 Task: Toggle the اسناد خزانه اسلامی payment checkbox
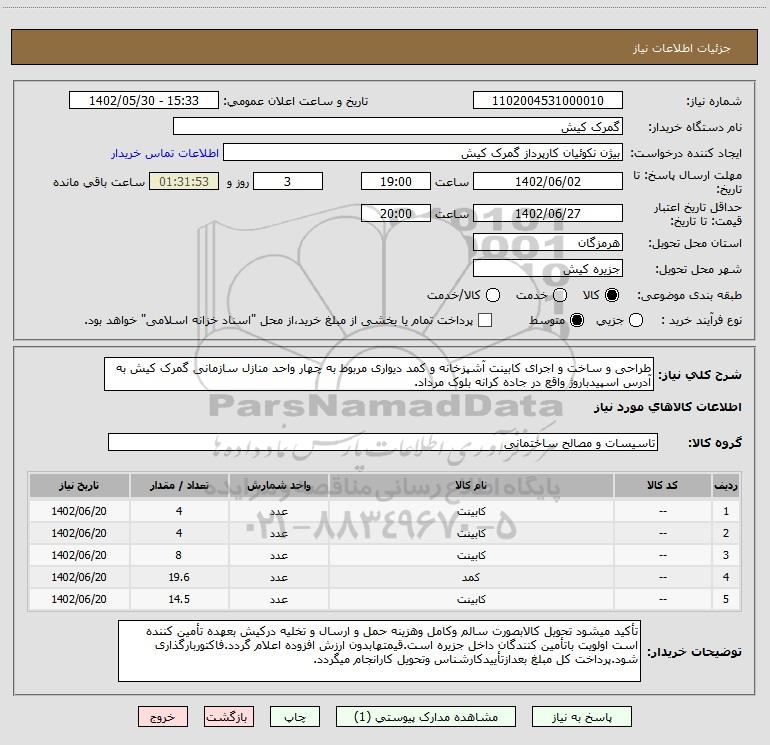[485, 320]
